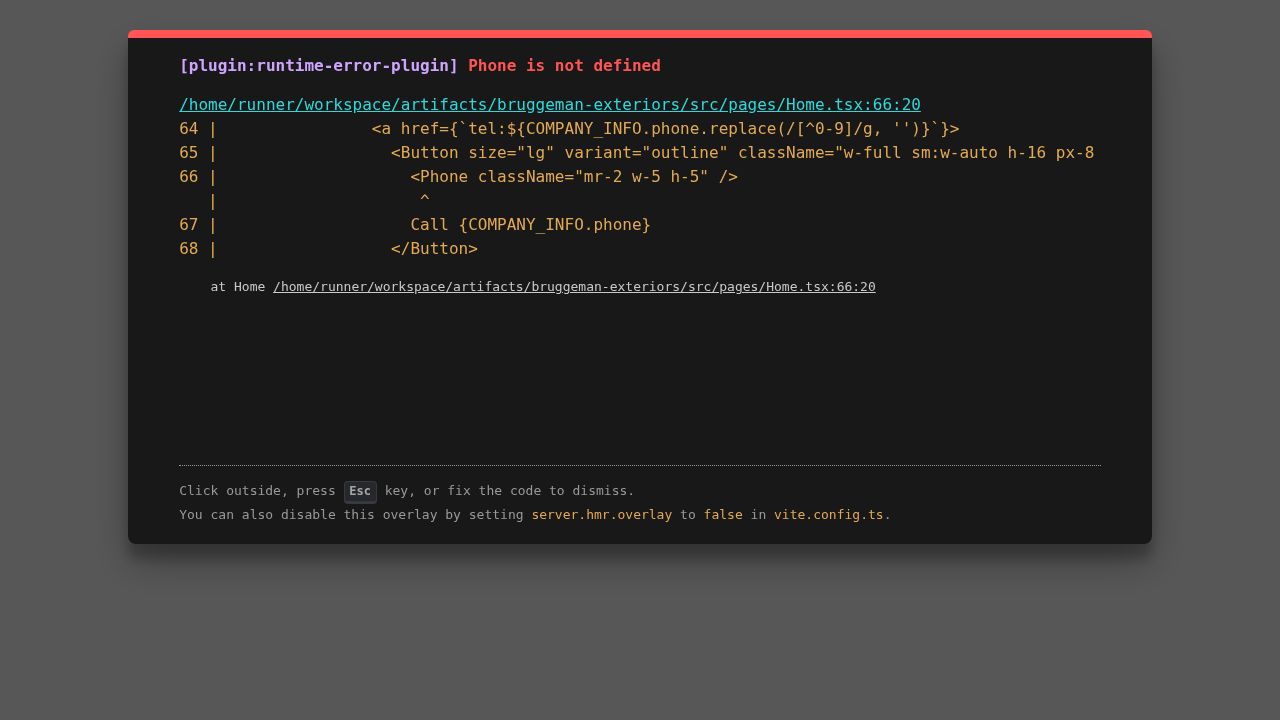
Task: Select the vite.config.ts file name
Action: pos(828,515)
